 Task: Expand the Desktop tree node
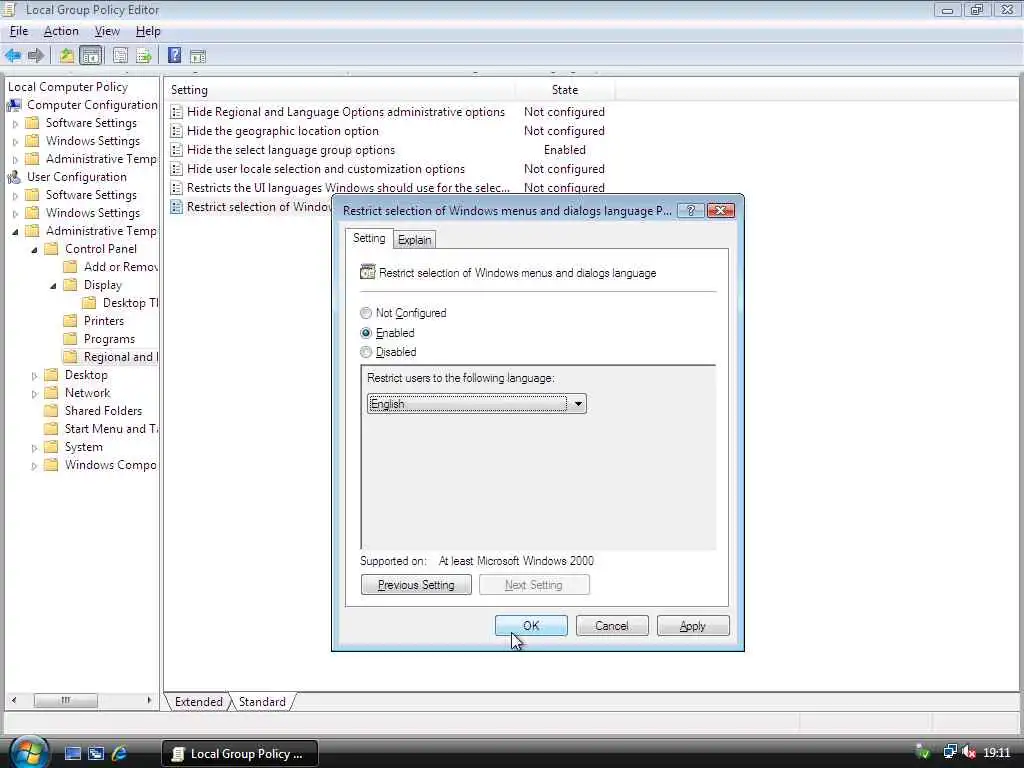[x=34, y=376]
